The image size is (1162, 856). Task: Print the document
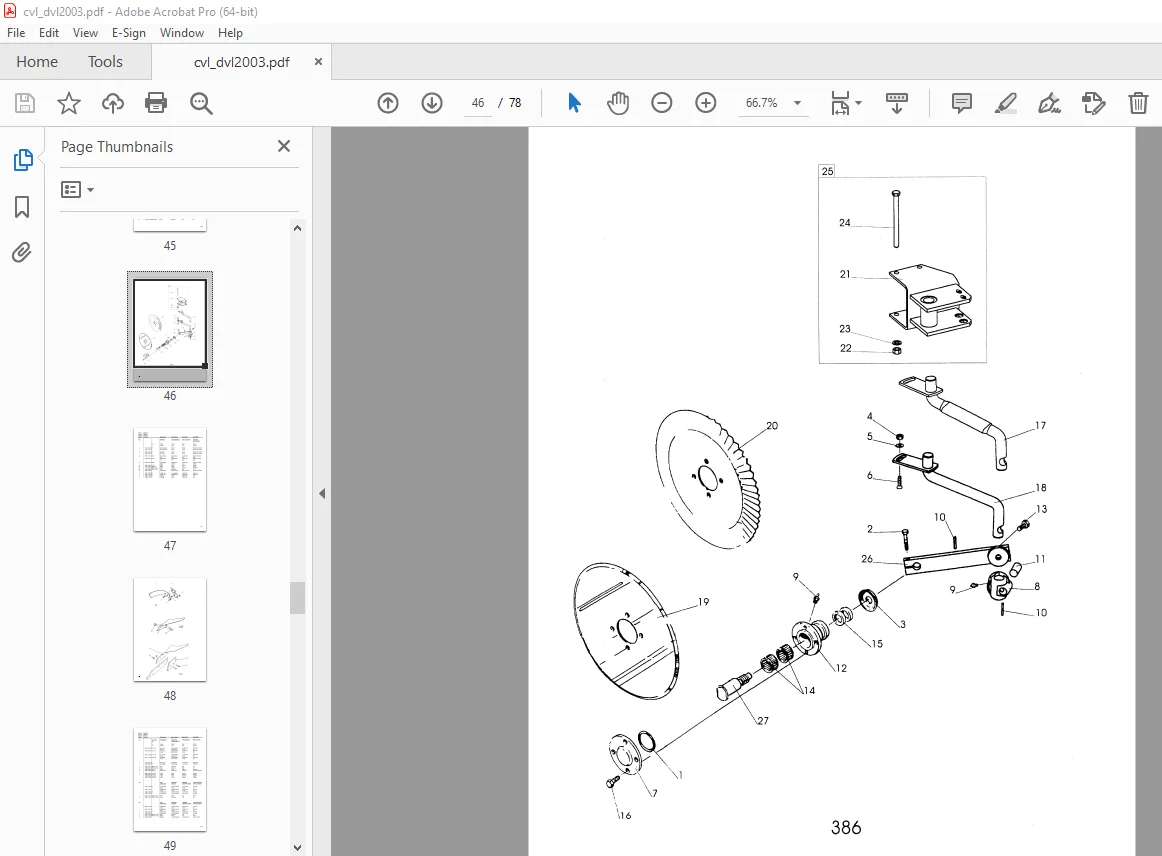[x=156, y=103]
